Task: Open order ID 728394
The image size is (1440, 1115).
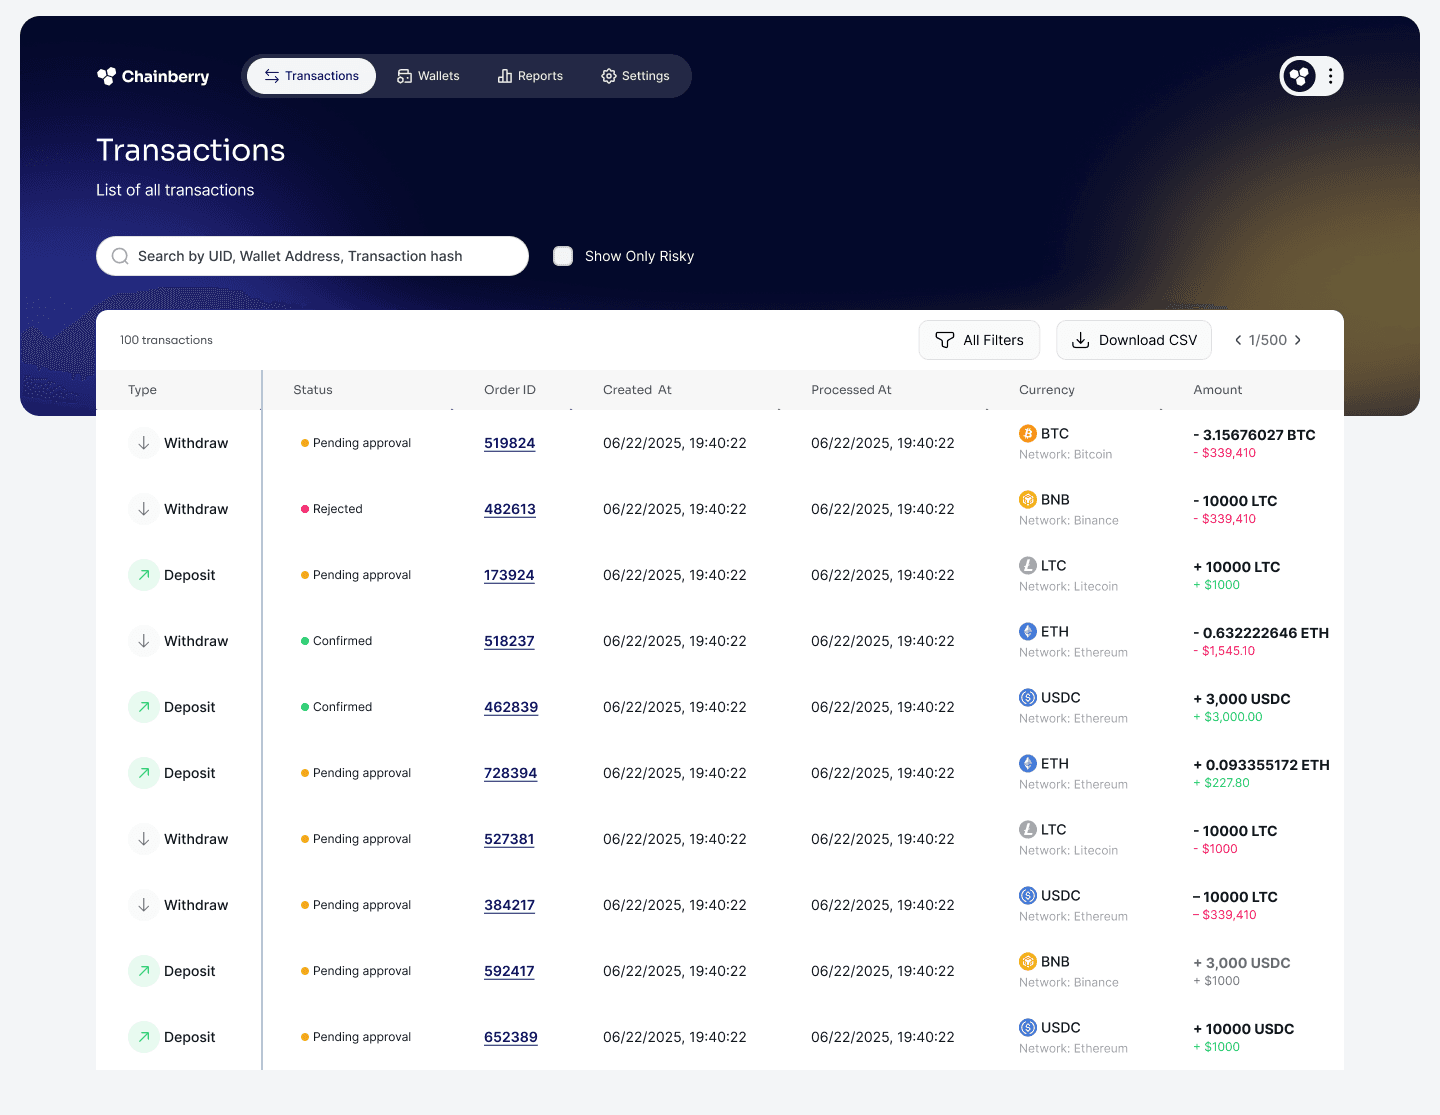Action: [x=511, y=773]
